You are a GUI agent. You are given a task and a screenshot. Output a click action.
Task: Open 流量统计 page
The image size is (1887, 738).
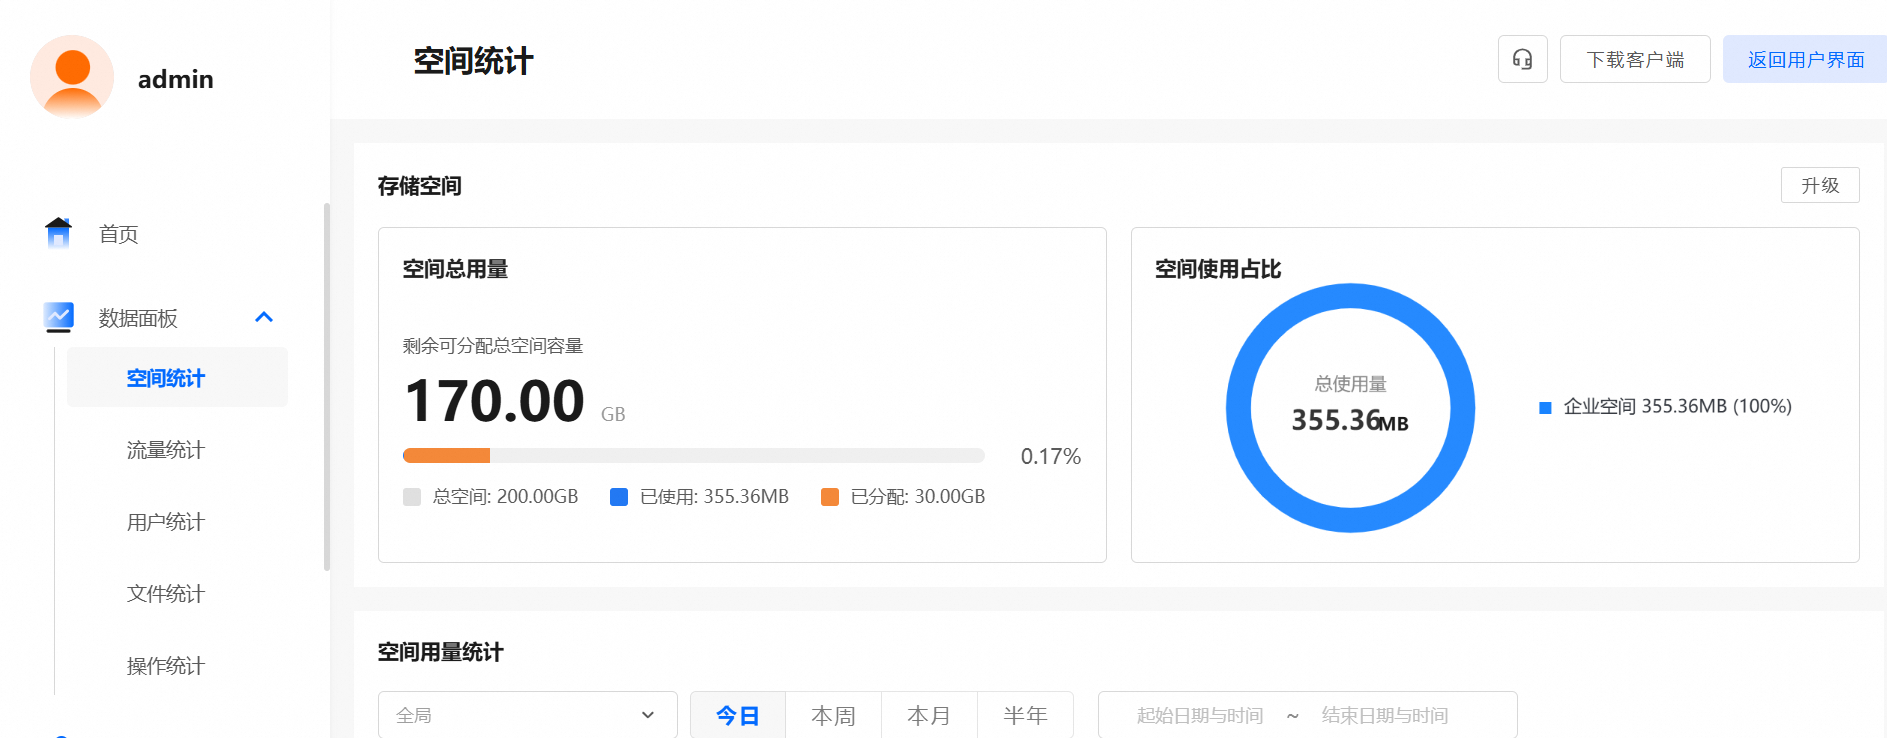(x=166, y=450)
